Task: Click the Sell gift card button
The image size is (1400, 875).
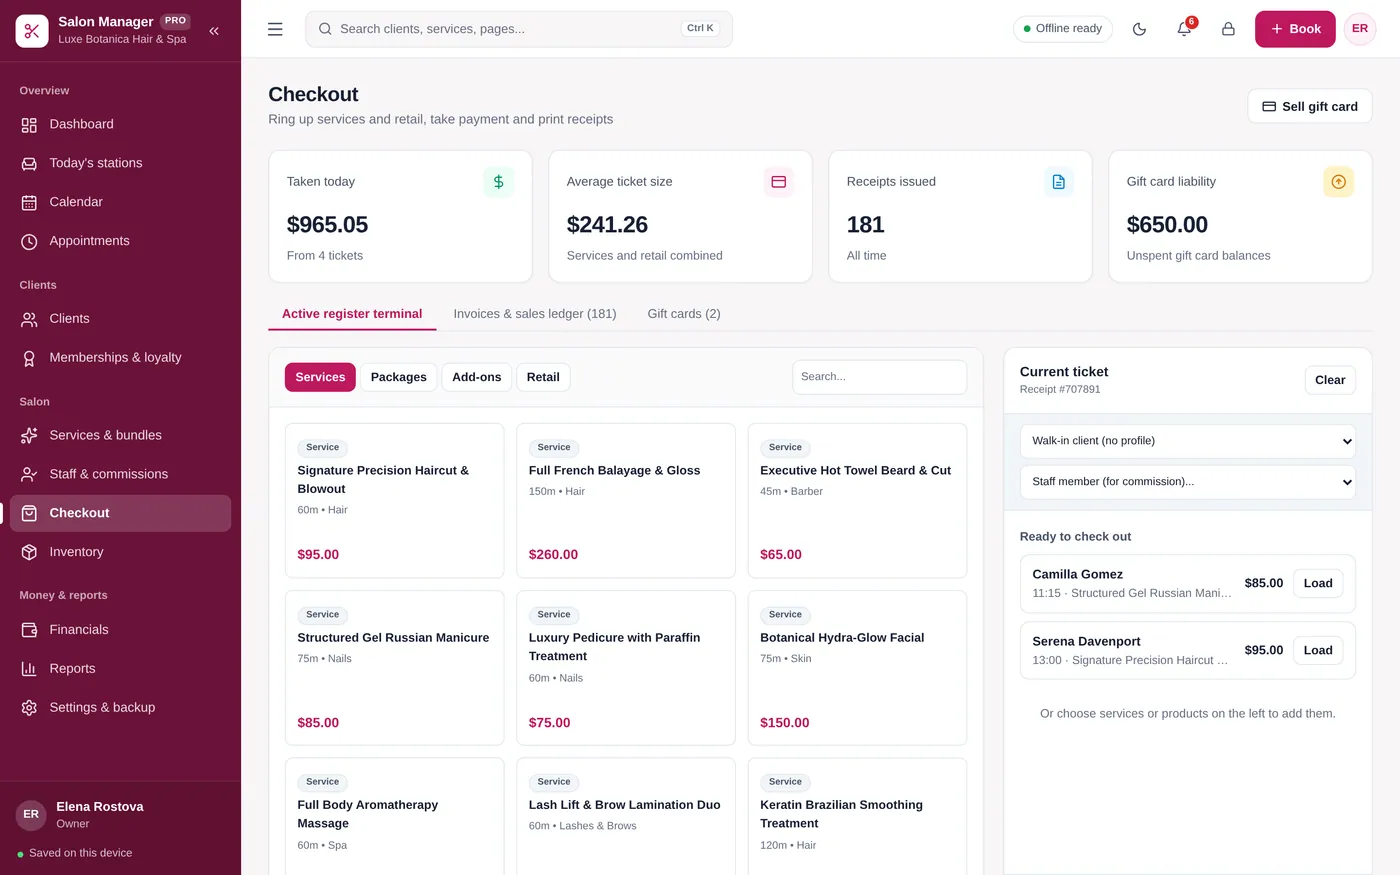Action: [1310, 106]
